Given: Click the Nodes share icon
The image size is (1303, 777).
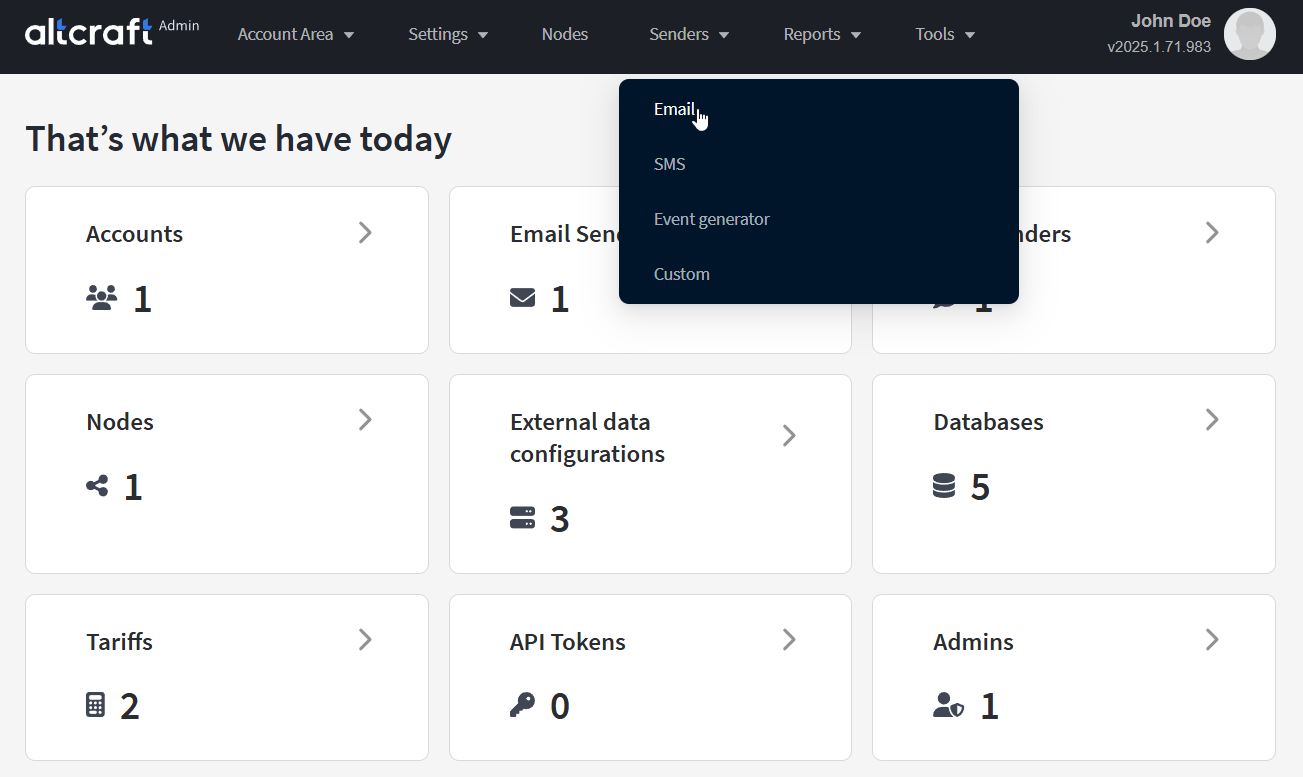Looking at the screenshot, I should (x=97, y=487).
